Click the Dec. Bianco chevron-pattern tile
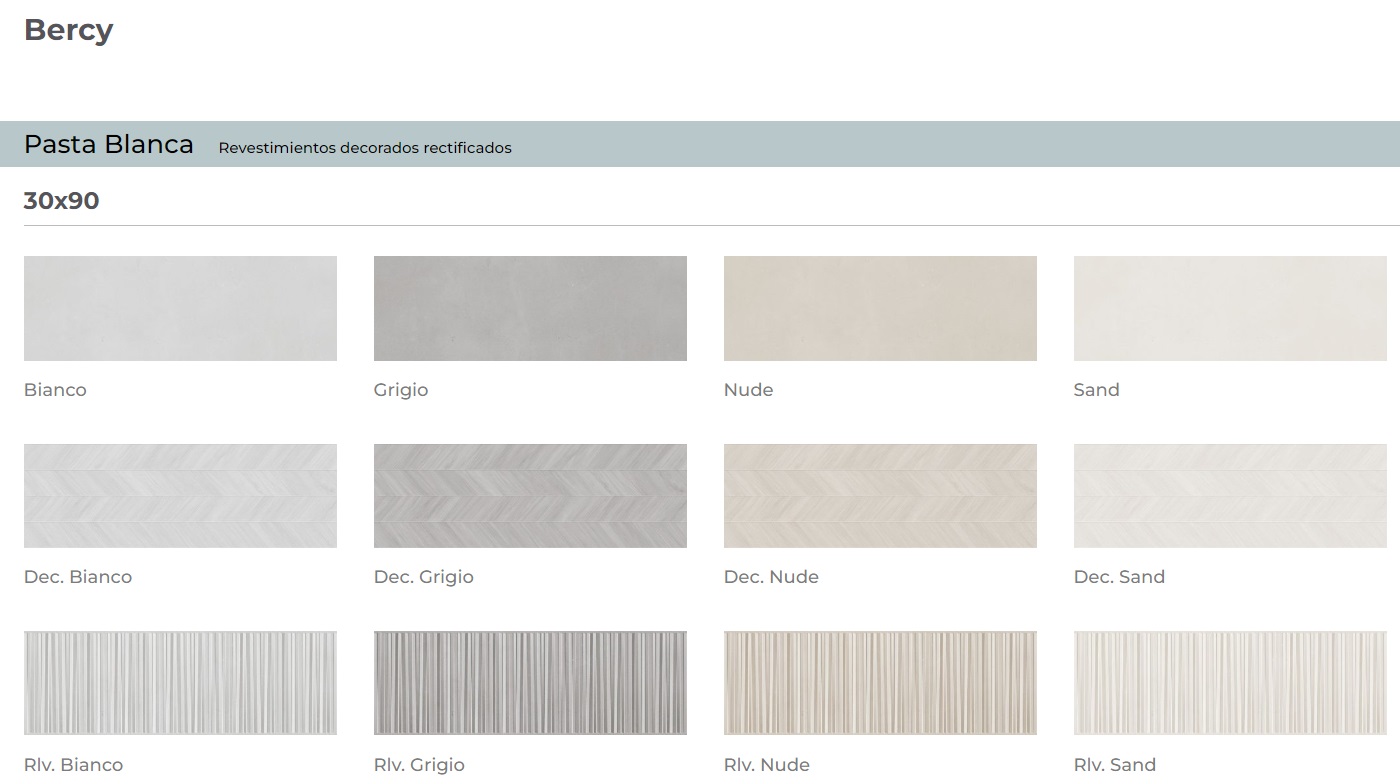This screenshot has width=1400, height=784. 180,496
